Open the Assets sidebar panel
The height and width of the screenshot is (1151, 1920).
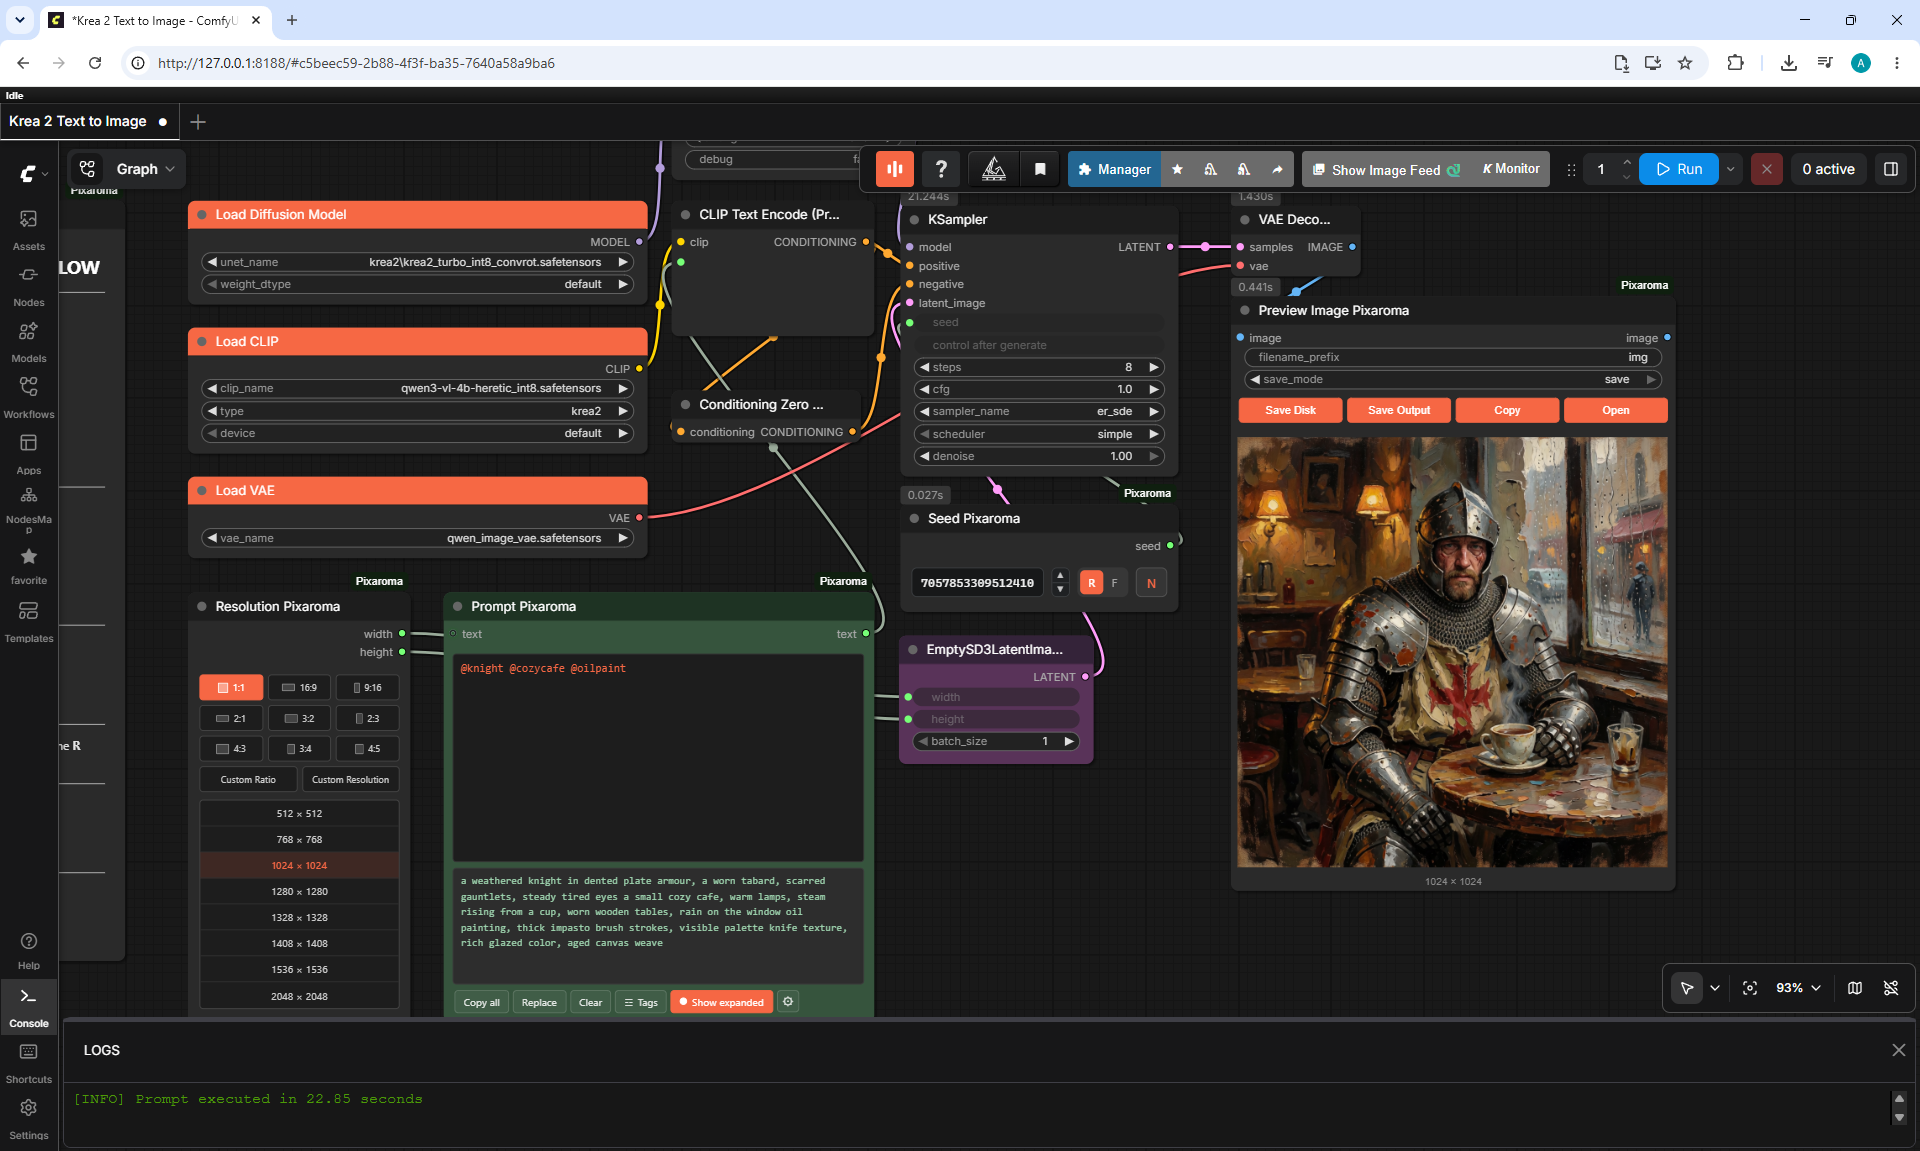point(28,229)
